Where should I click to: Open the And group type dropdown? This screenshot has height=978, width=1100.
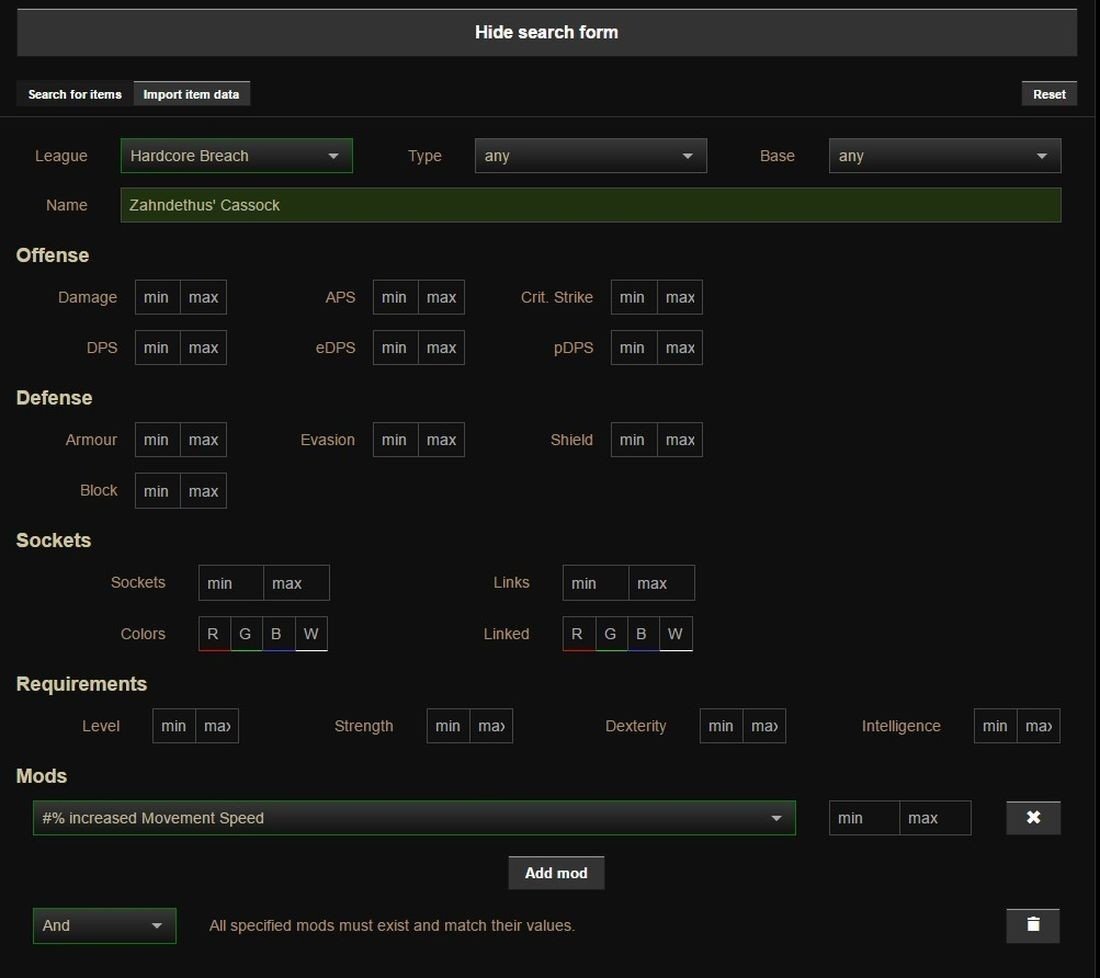(x=105, y=925)
